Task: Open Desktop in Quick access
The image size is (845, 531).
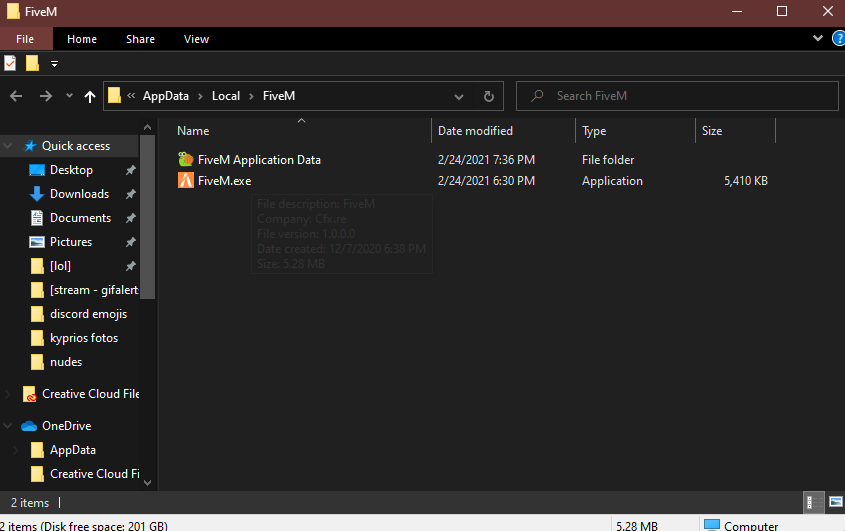Action: (x=71, y=170)
